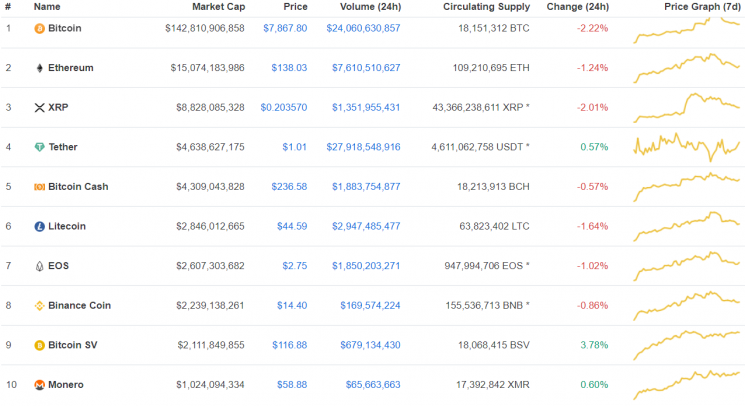
Task: Click the Binance Coin logo icon
Action: [x=39, y=306]
